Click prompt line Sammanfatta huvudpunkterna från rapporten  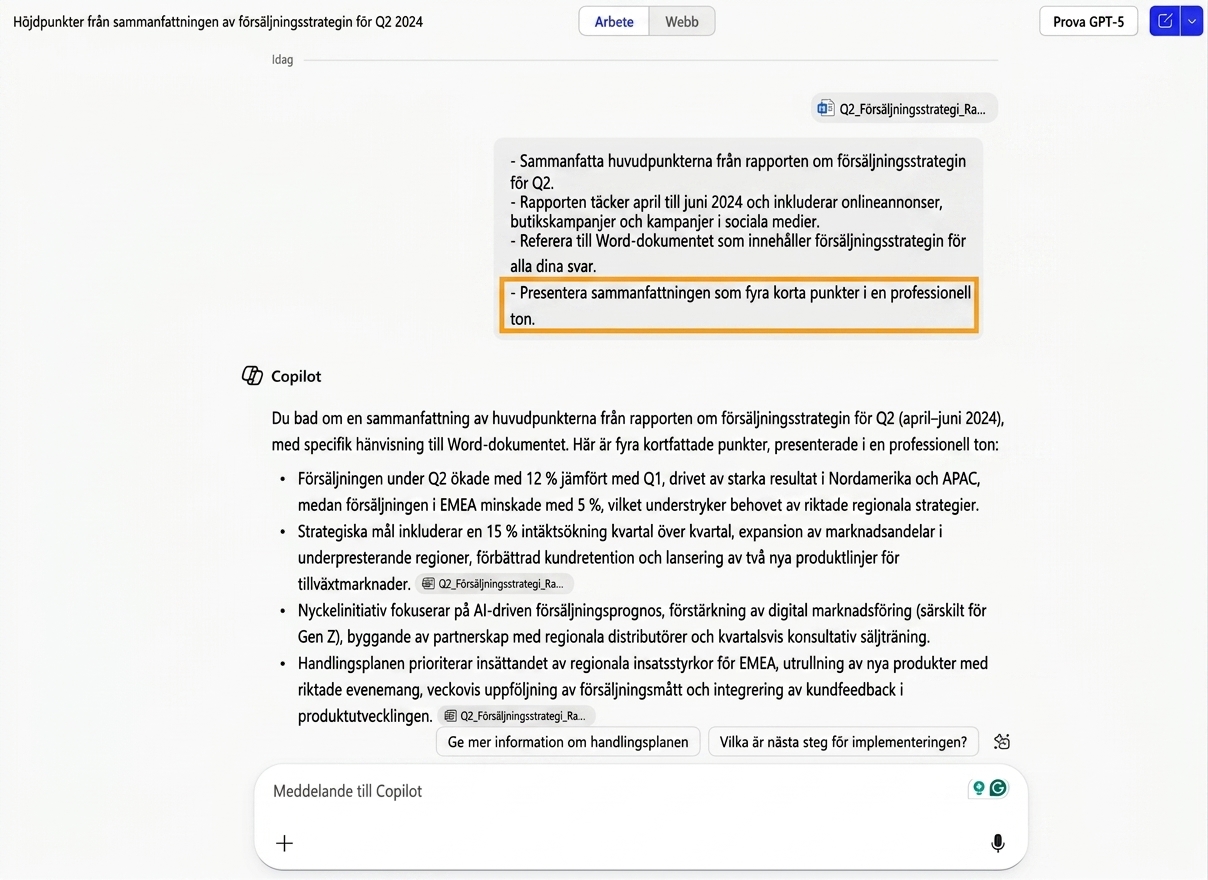point(738,172)
